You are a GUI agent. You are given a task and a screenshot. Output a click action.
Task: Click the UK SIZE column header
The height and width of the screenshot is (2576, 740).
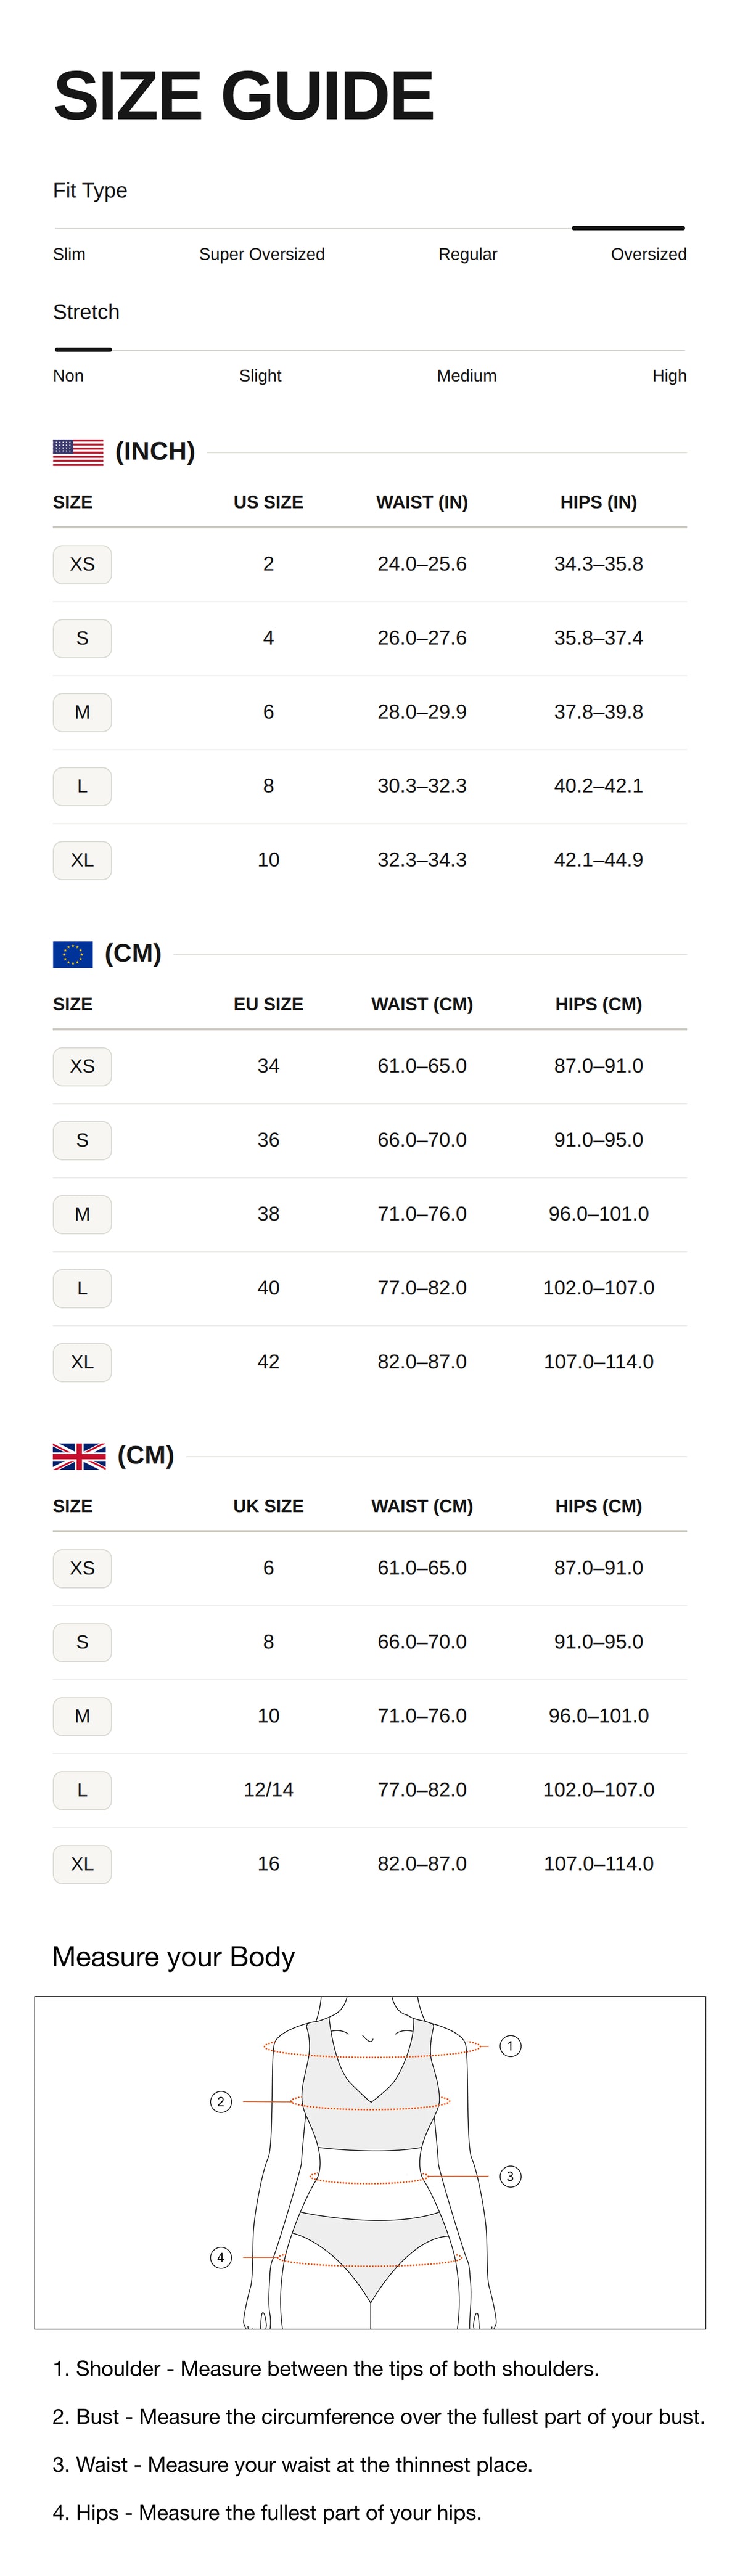click(x=268, y=1506)
